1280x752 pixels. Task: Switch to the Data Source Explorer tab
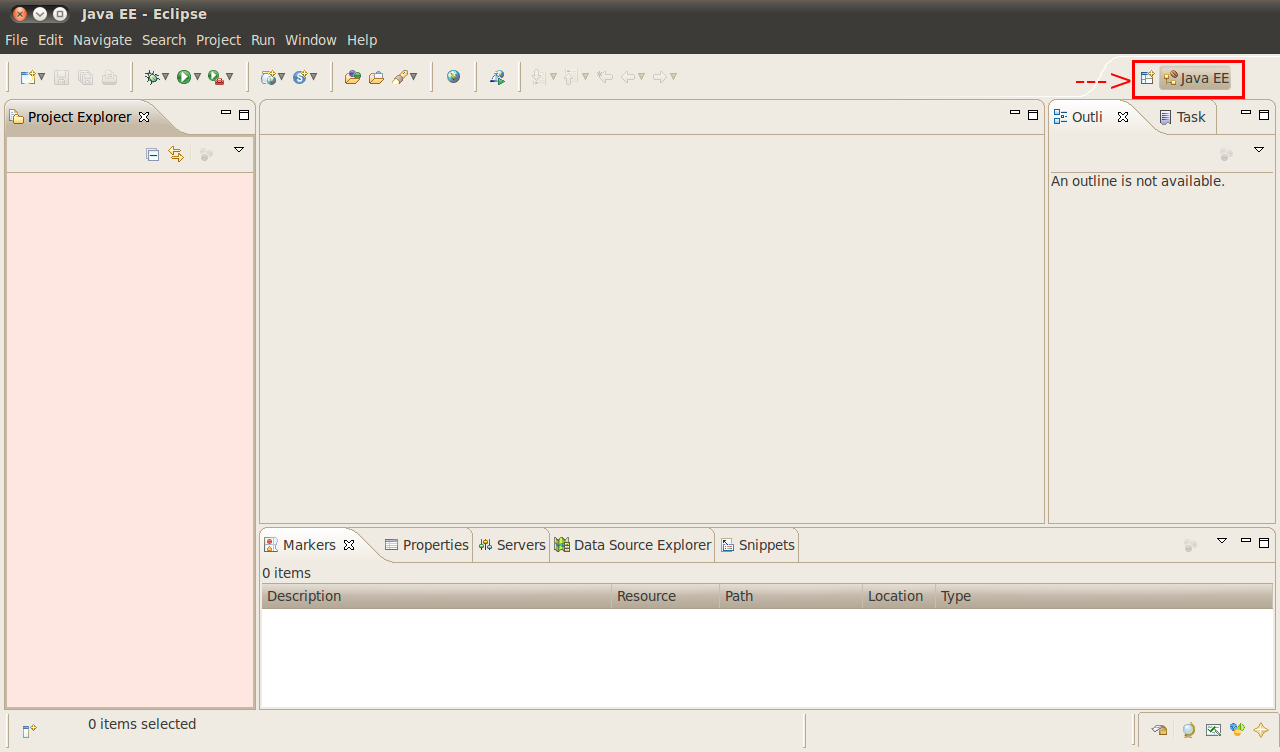pyautogui.click(x=632, y=545)
